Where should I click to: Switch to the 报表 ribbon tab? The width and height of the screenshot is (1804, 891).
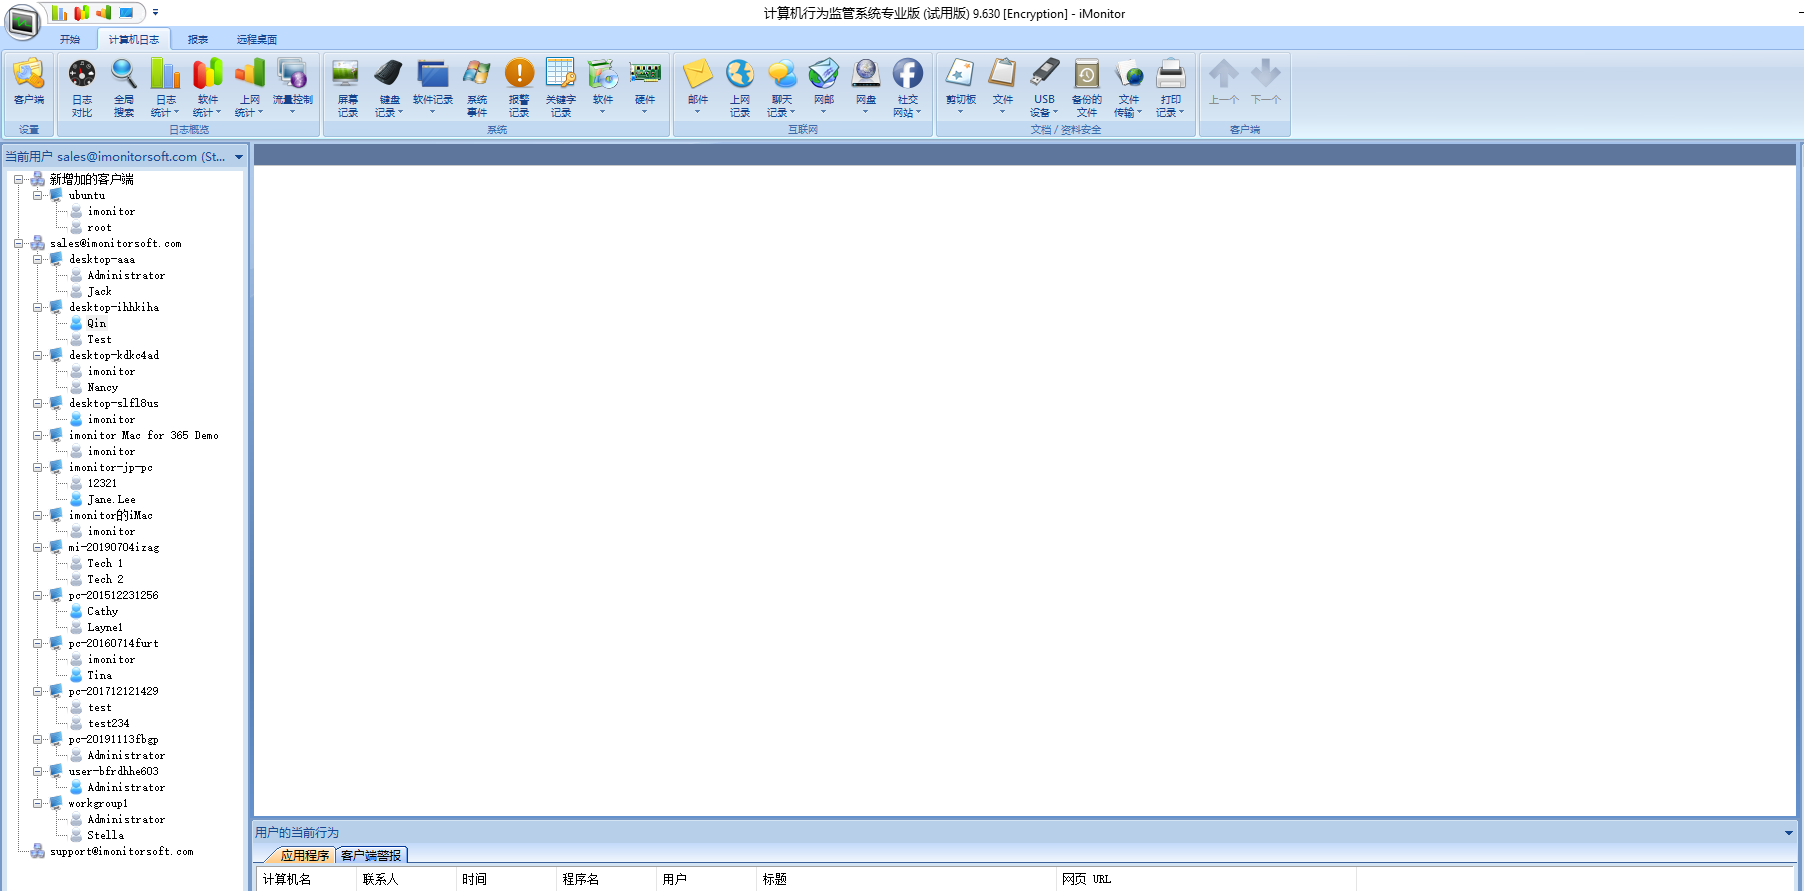pyautogui.click(x=198, y=39)
